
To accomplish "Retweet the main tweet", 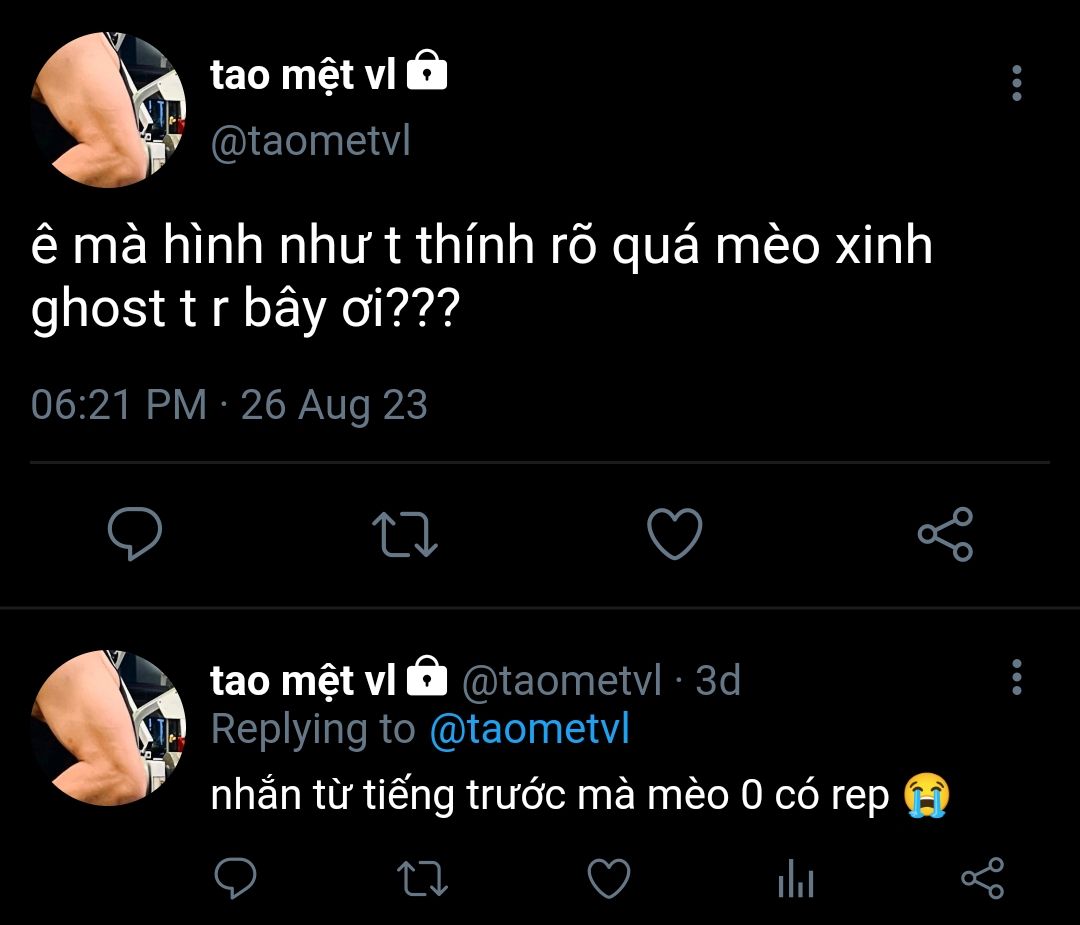I will click(404, 534).
